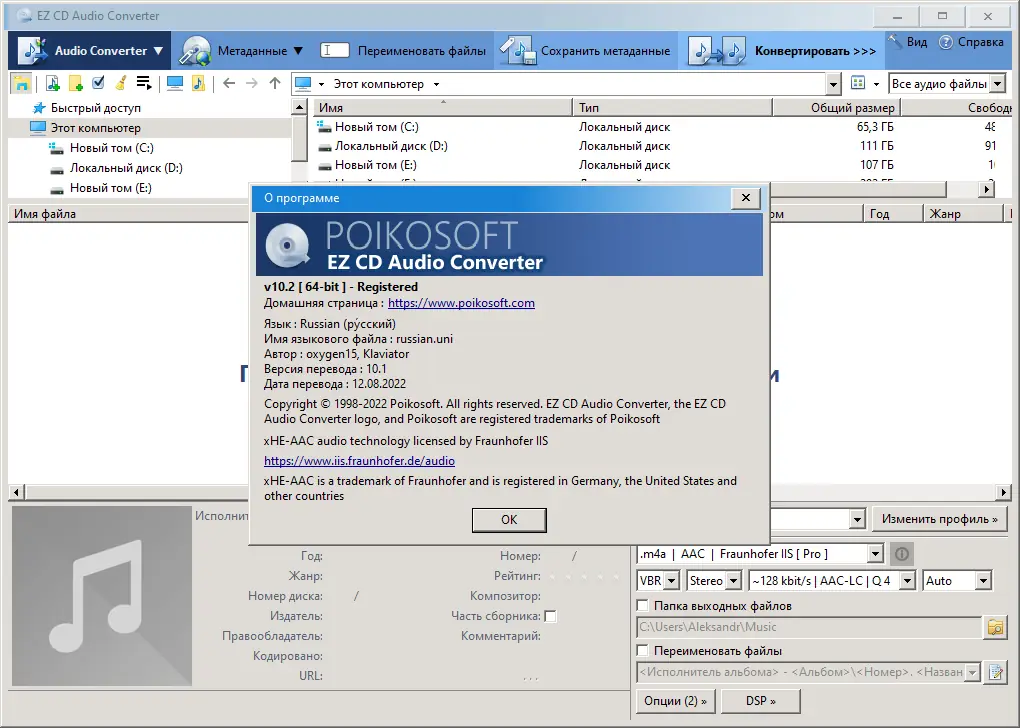Screen dimensions: 1020x728
Task: Click the computer monitor icon in toolbar
Action: click(174, 83)
